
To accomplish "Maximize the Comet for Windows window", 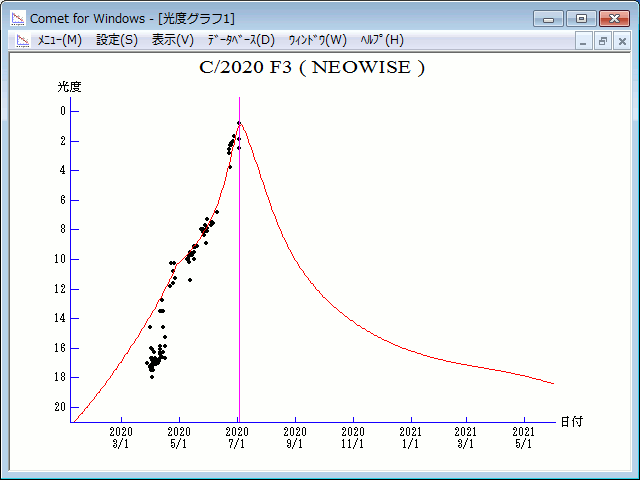I will tap(581, 19).
